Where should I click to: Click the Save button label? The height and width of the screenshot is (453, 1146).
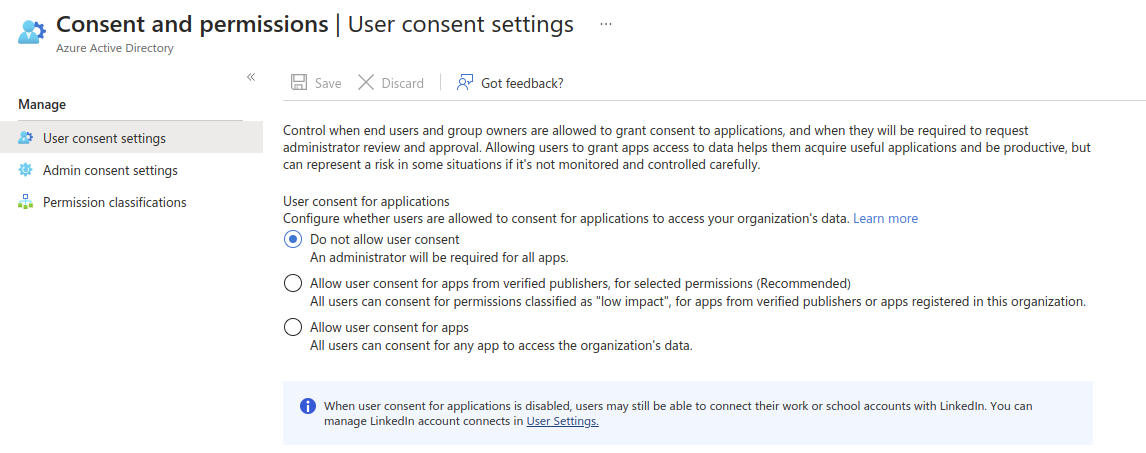coord(328,83)
